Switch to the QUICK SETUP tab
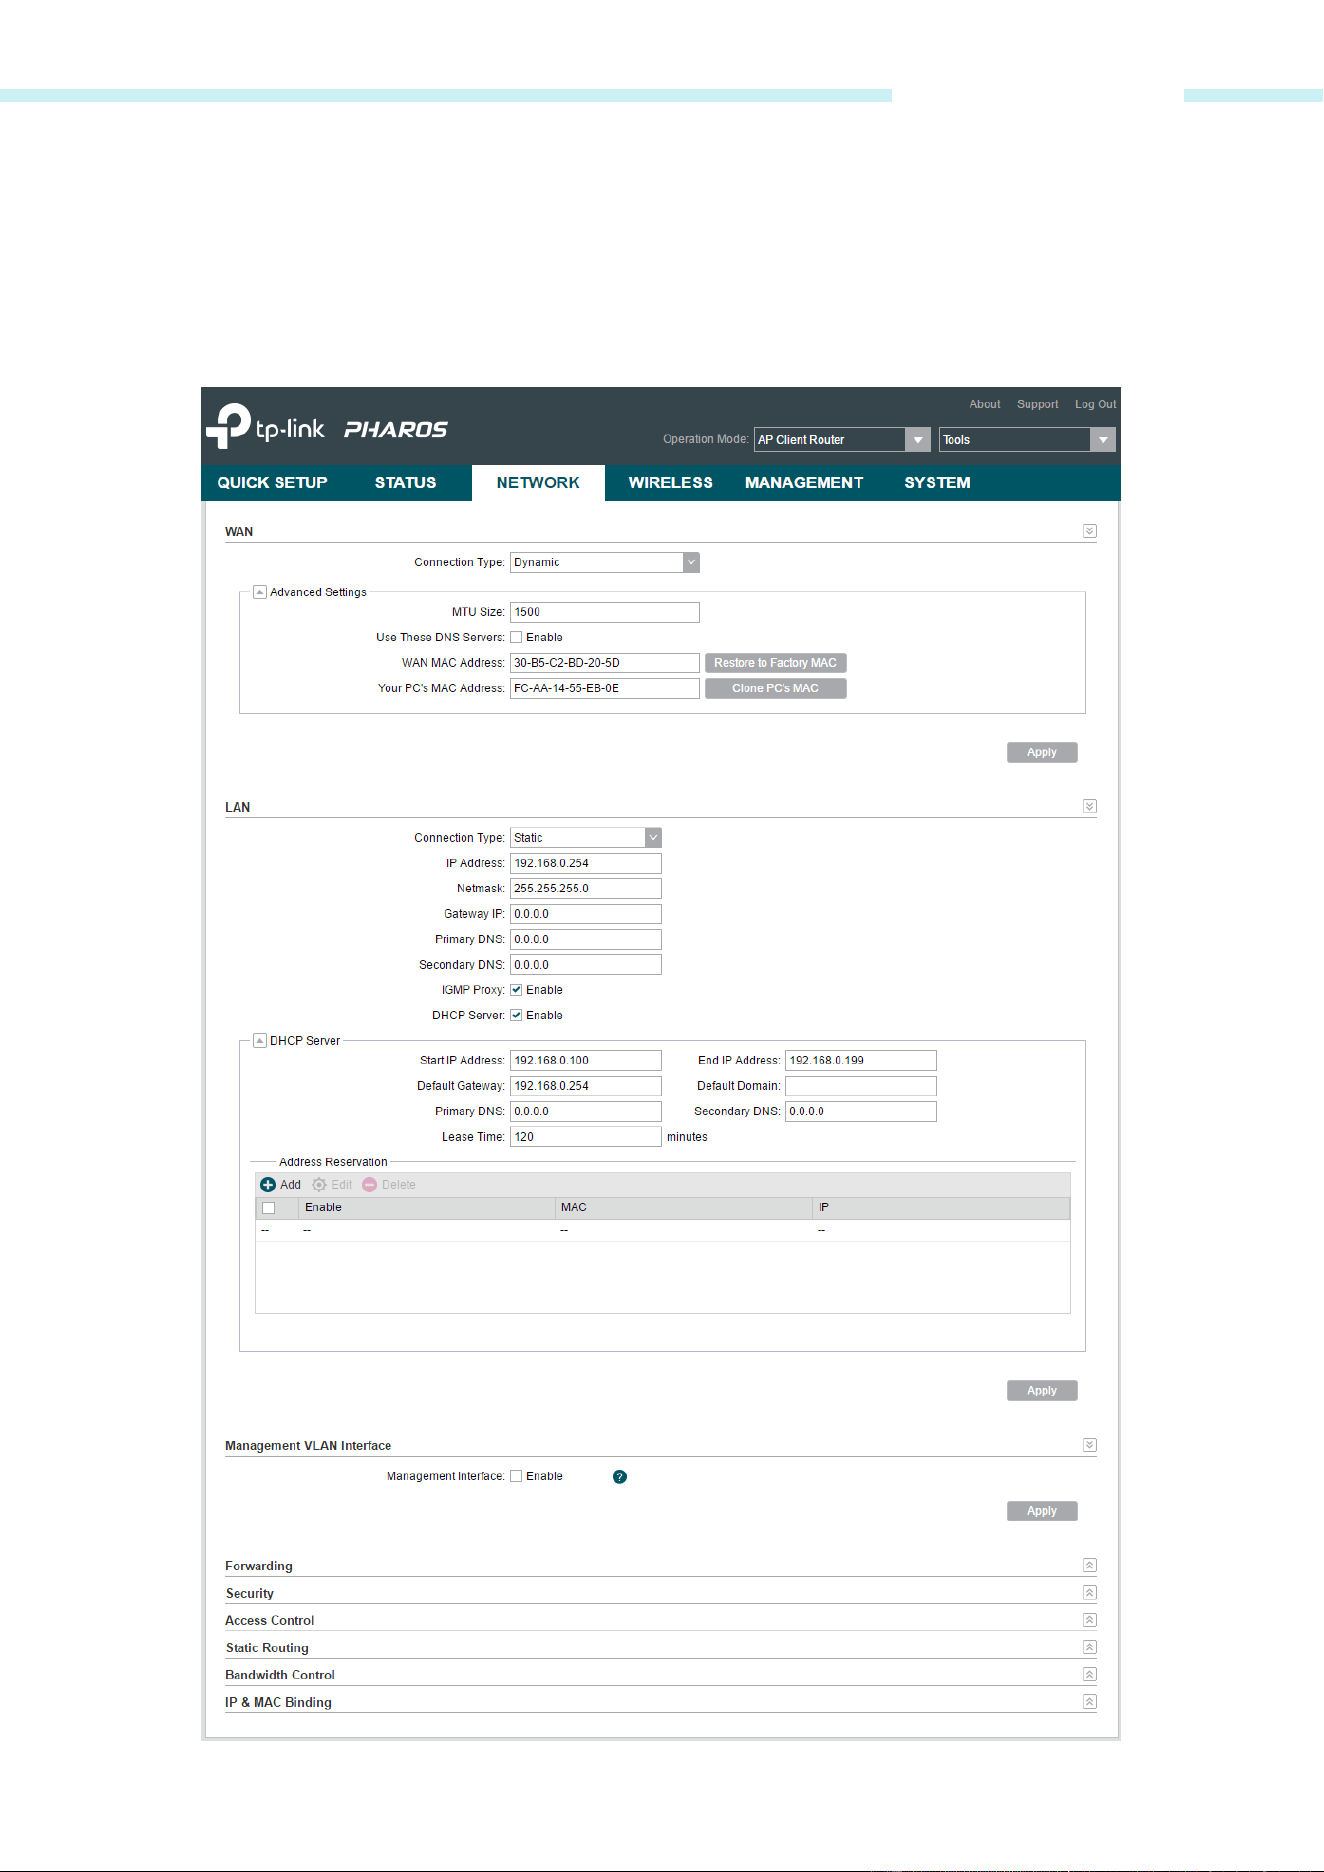 point(272,483)
